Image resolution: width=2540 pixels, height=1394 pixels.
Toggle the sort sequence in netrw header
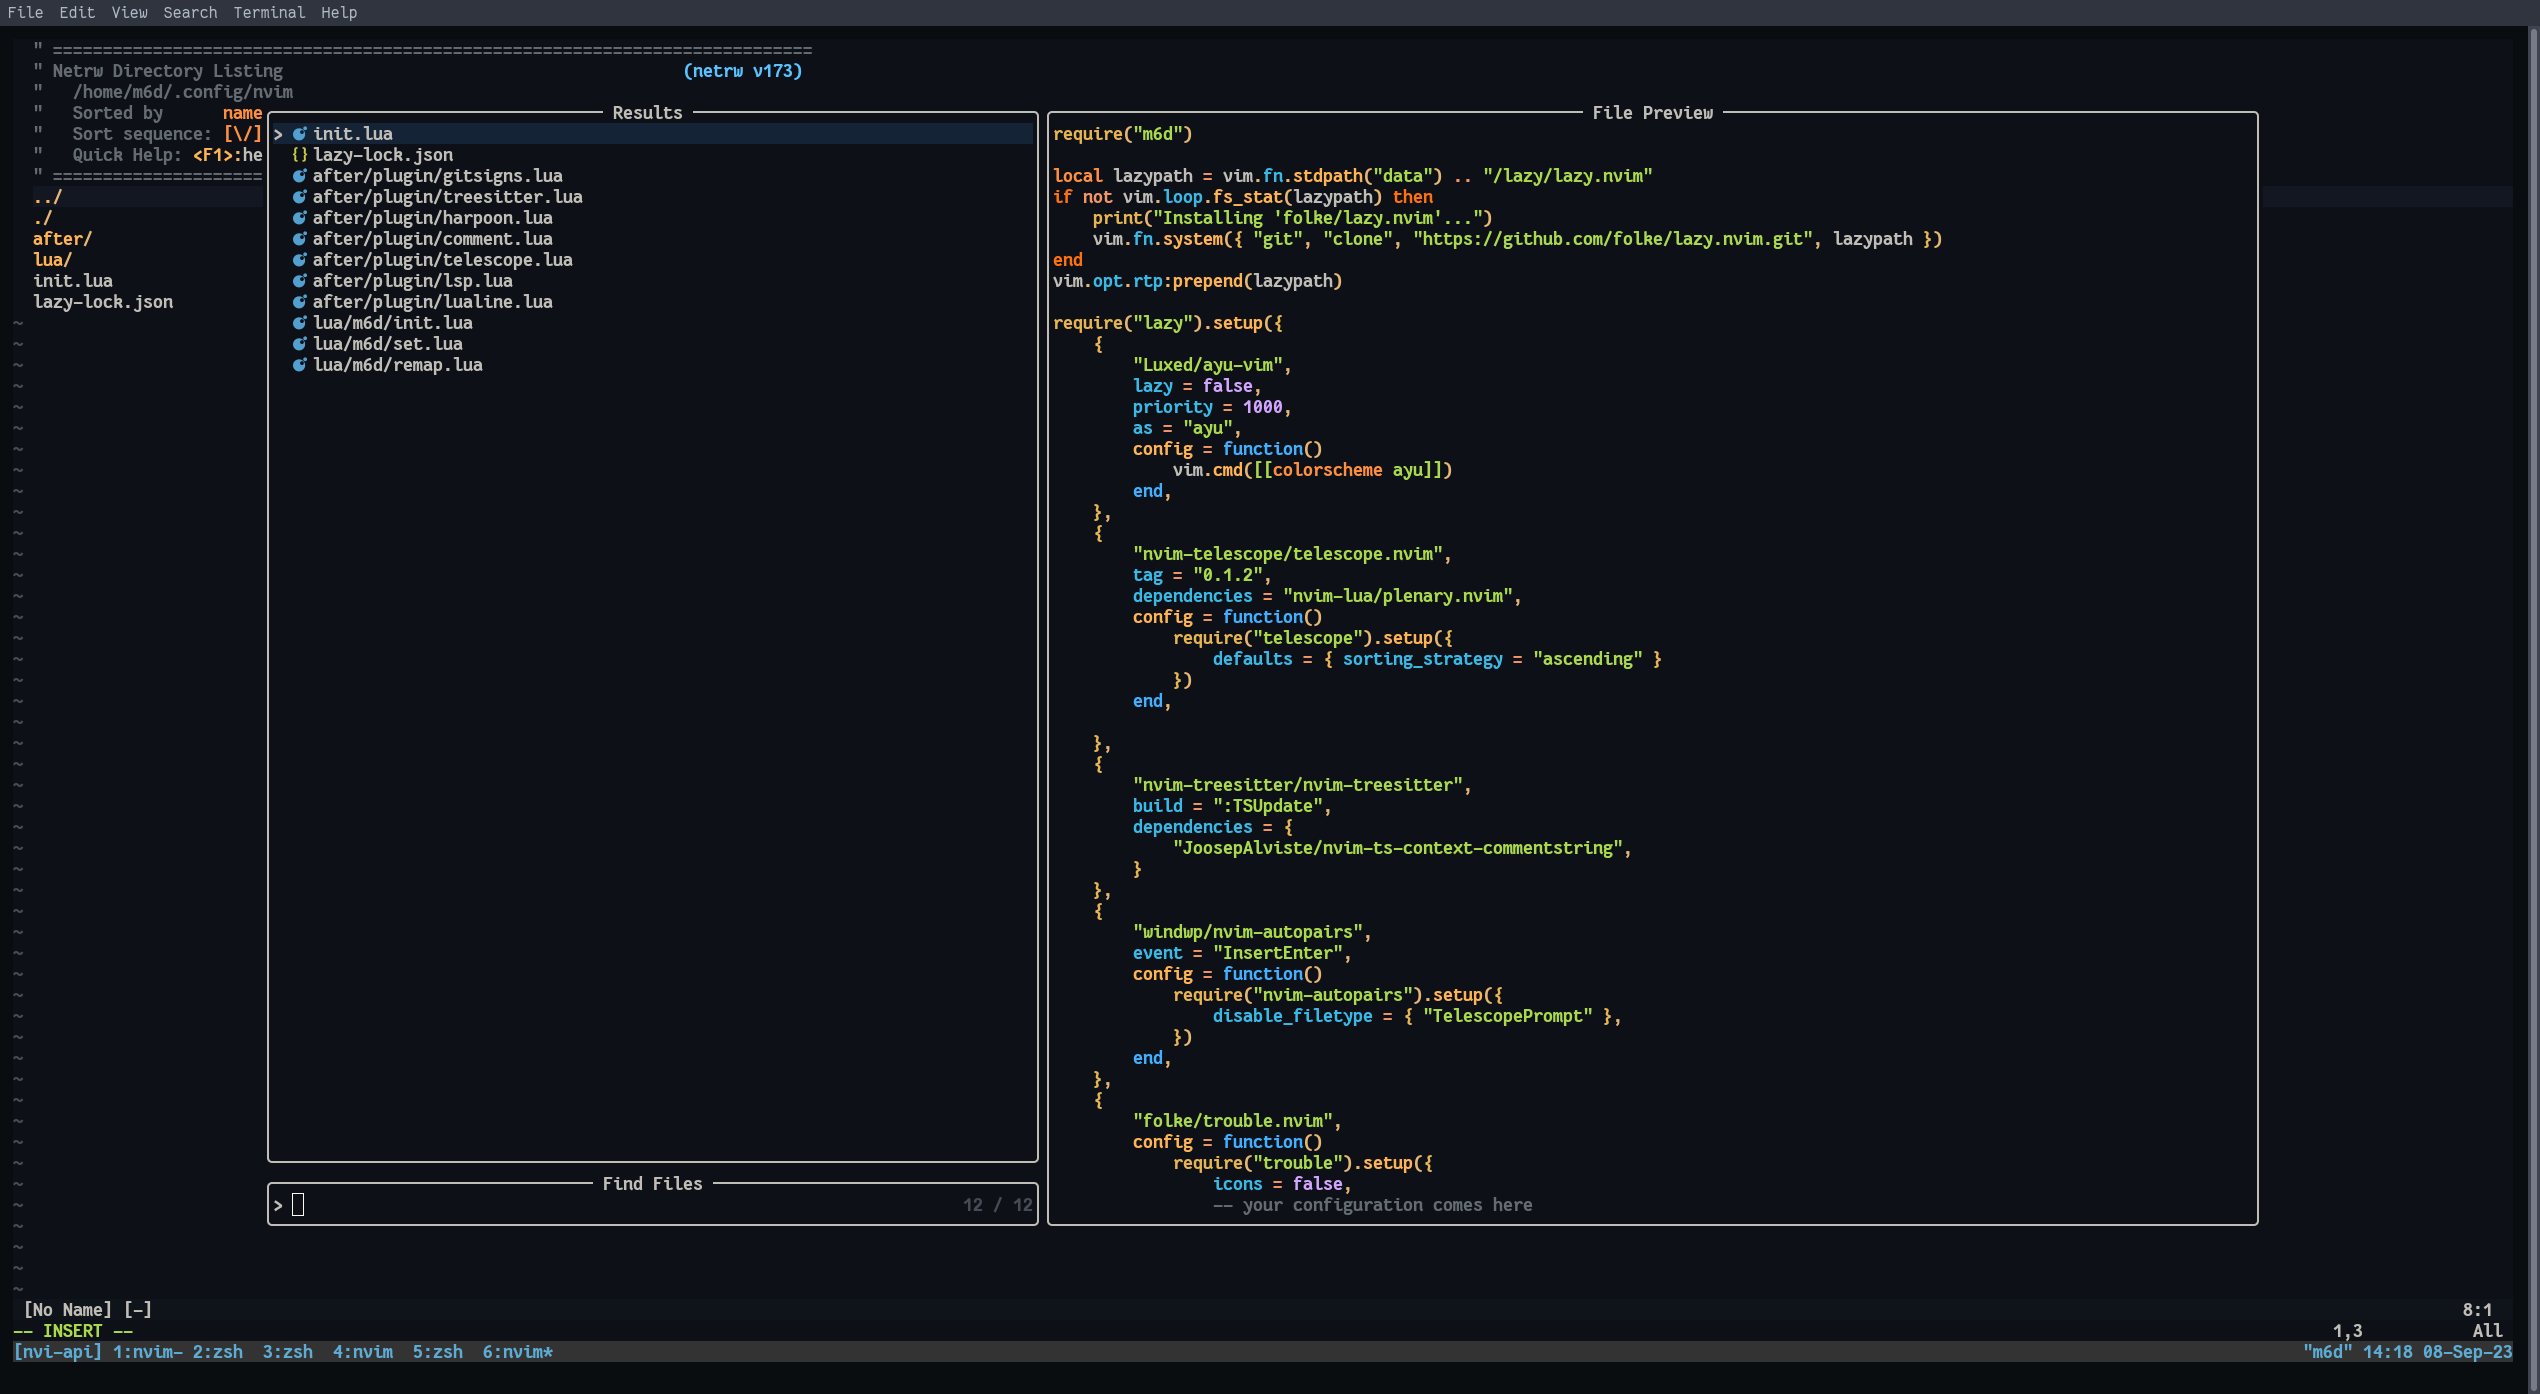(x=242, y=133)
